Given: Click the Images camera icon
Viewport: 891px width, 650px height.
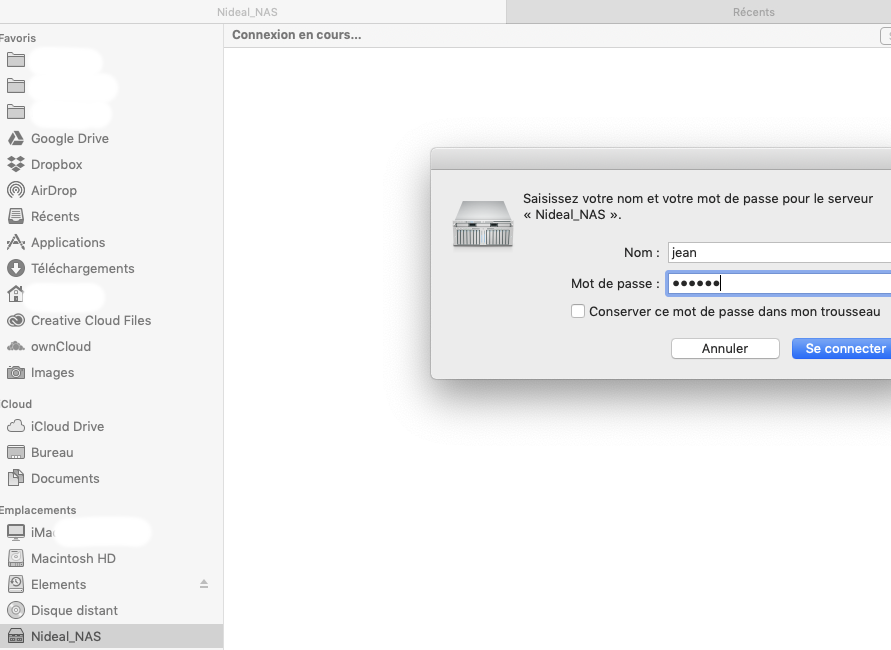Looking at the screenshot, I should [15, 373].
